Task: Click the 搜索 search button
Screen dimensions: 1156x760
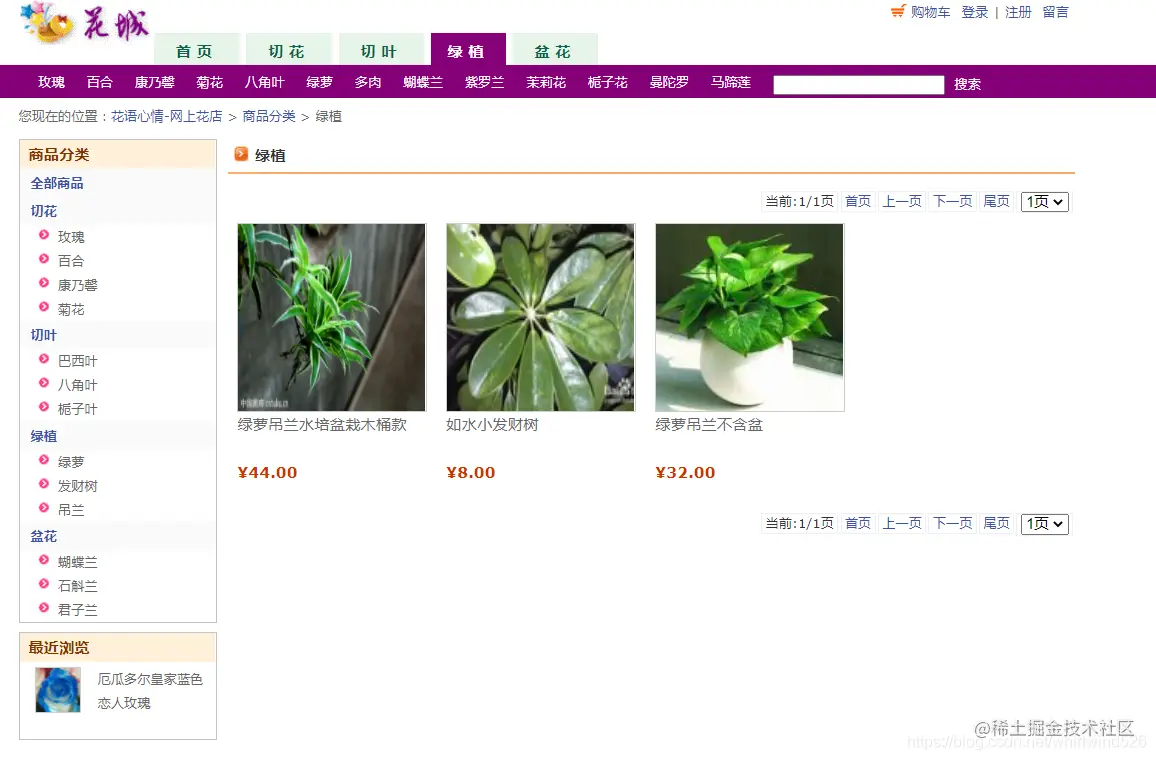Action: pos(967,85)
